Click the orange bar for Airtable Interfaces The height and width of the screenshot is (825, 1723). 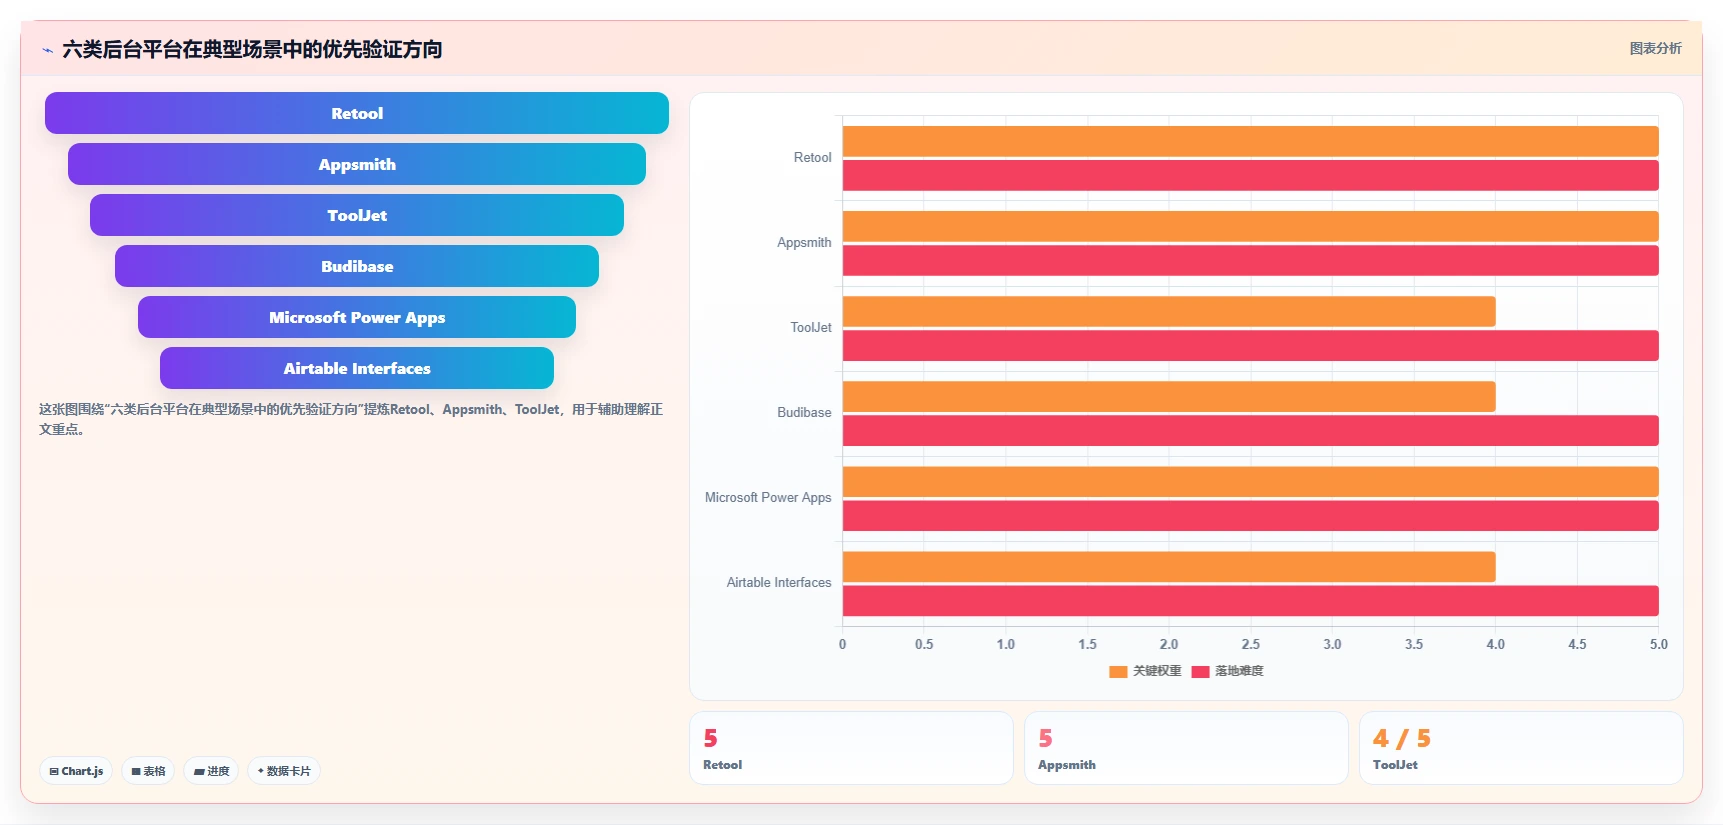click(1169, 566)
